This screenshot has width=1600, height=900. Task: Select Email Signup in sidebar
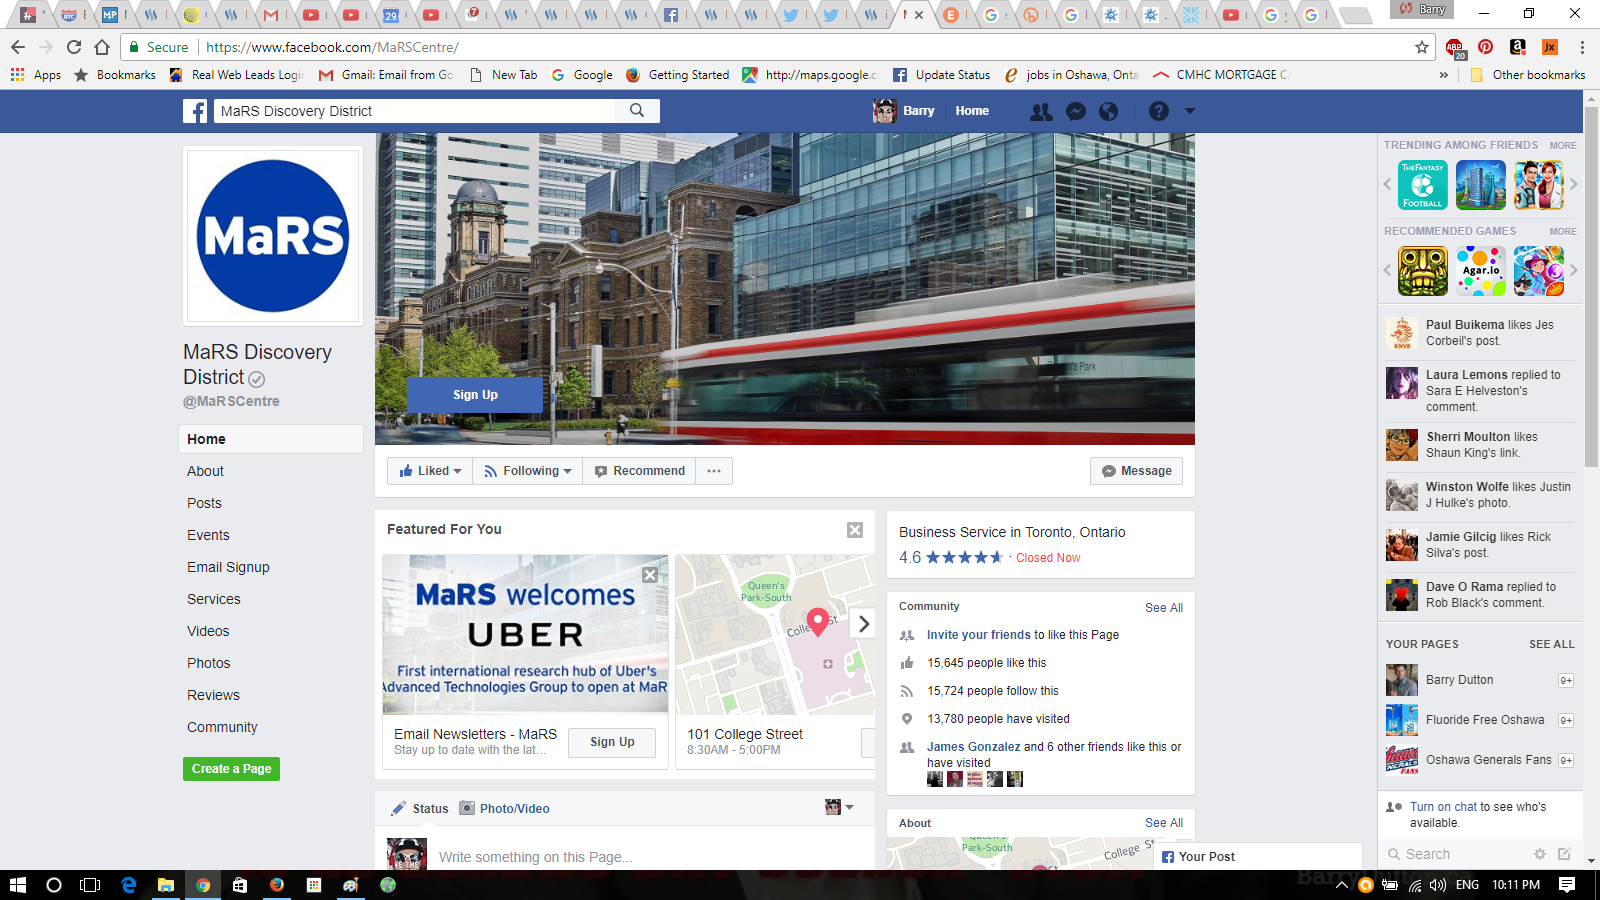pyautogui.click(x=228, y=567)
